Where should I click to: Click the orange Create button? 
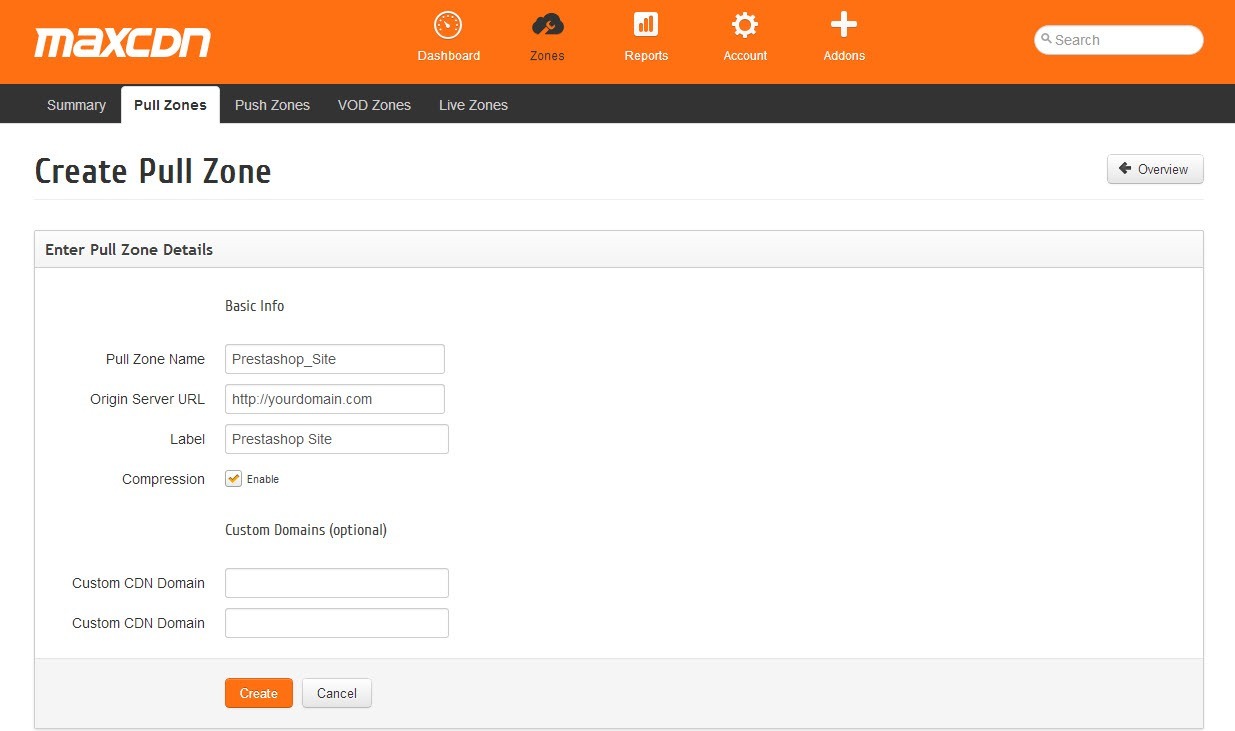259,693
